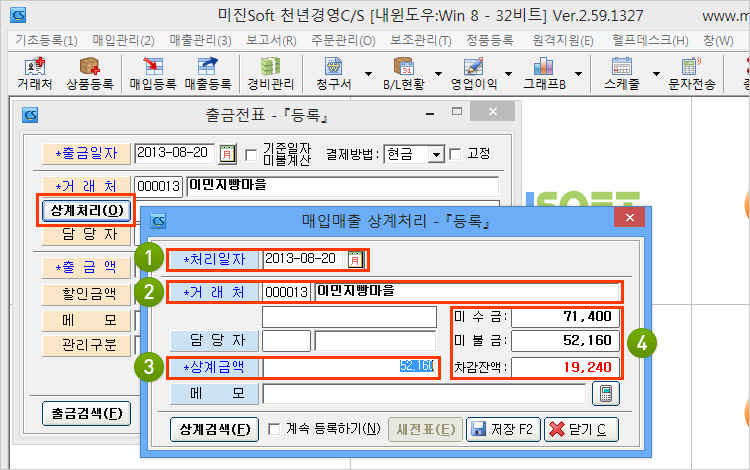Click the dialog 메모 text field

[x=424, y=393]
